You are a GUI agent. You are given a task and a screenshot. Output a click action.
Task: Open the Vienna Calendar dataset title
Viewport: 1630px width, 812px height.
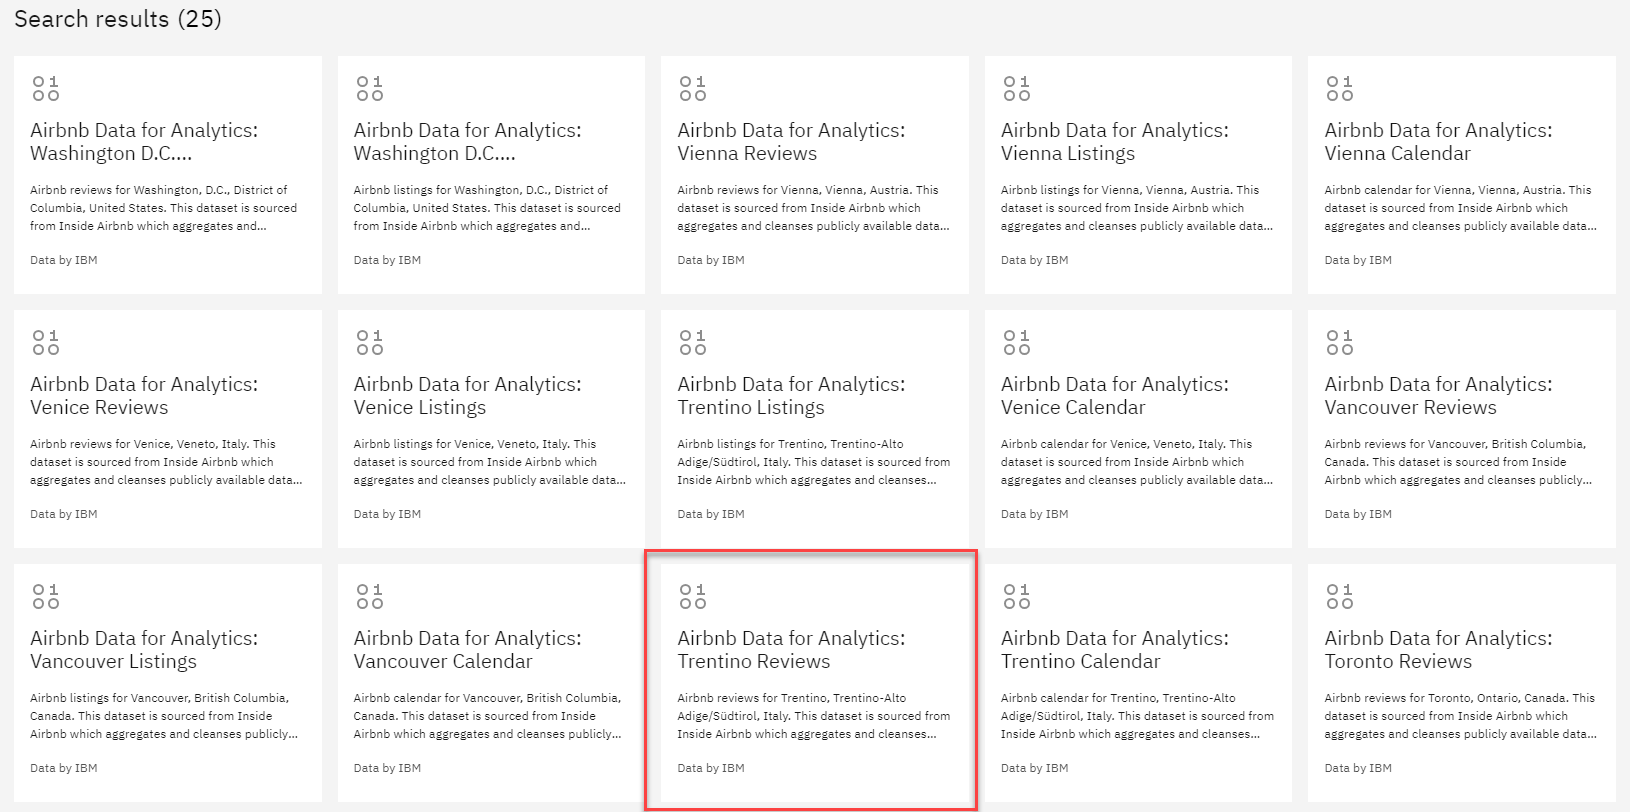tap(1437, 142)
